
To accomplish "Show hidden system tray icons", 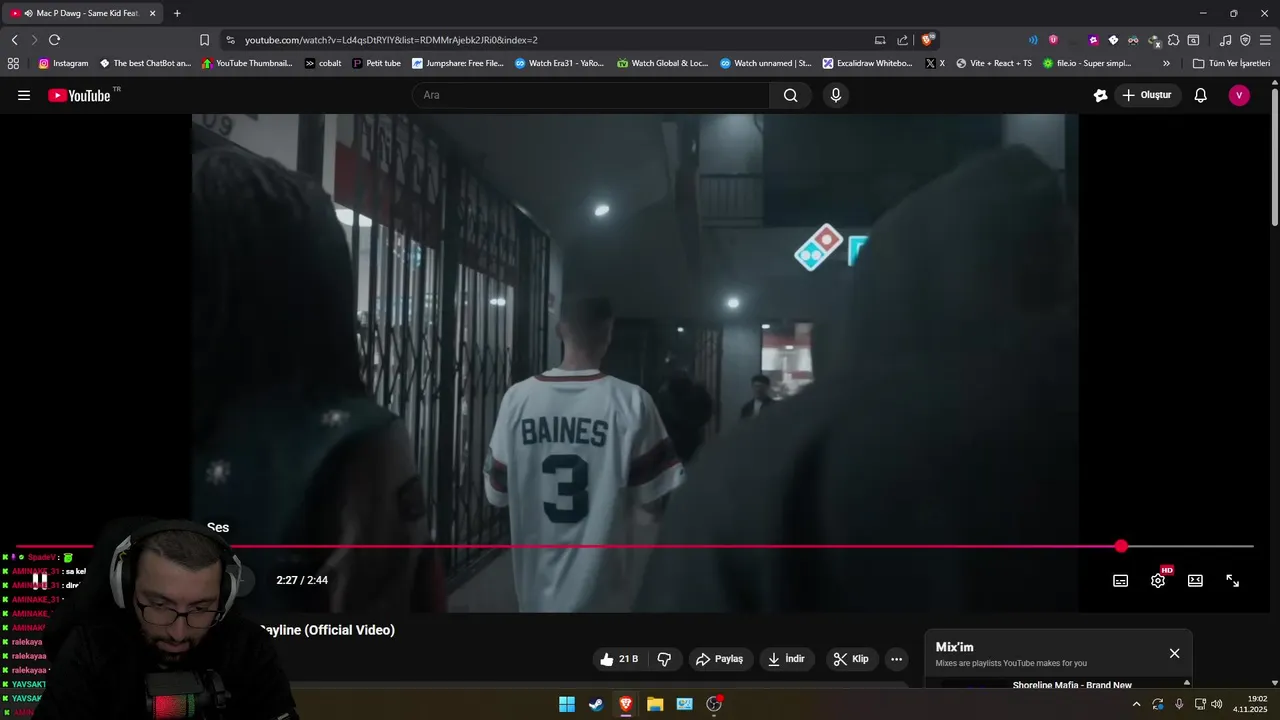I will coord(1136,704).
